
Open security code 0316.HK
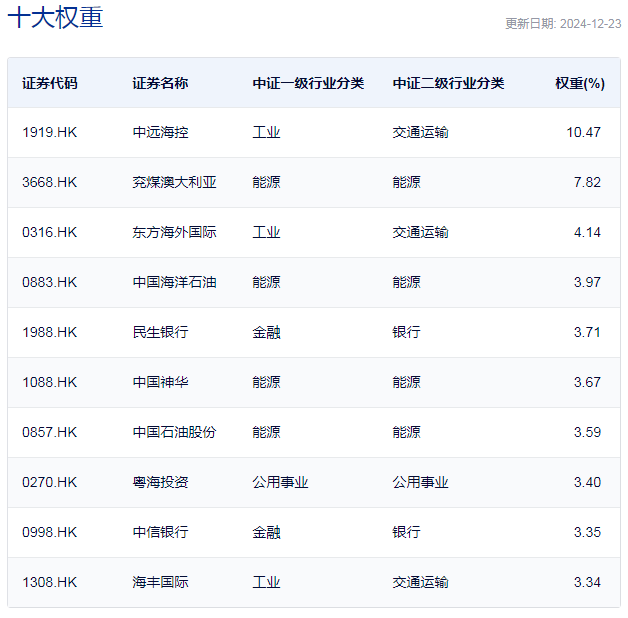click(49, 232)
